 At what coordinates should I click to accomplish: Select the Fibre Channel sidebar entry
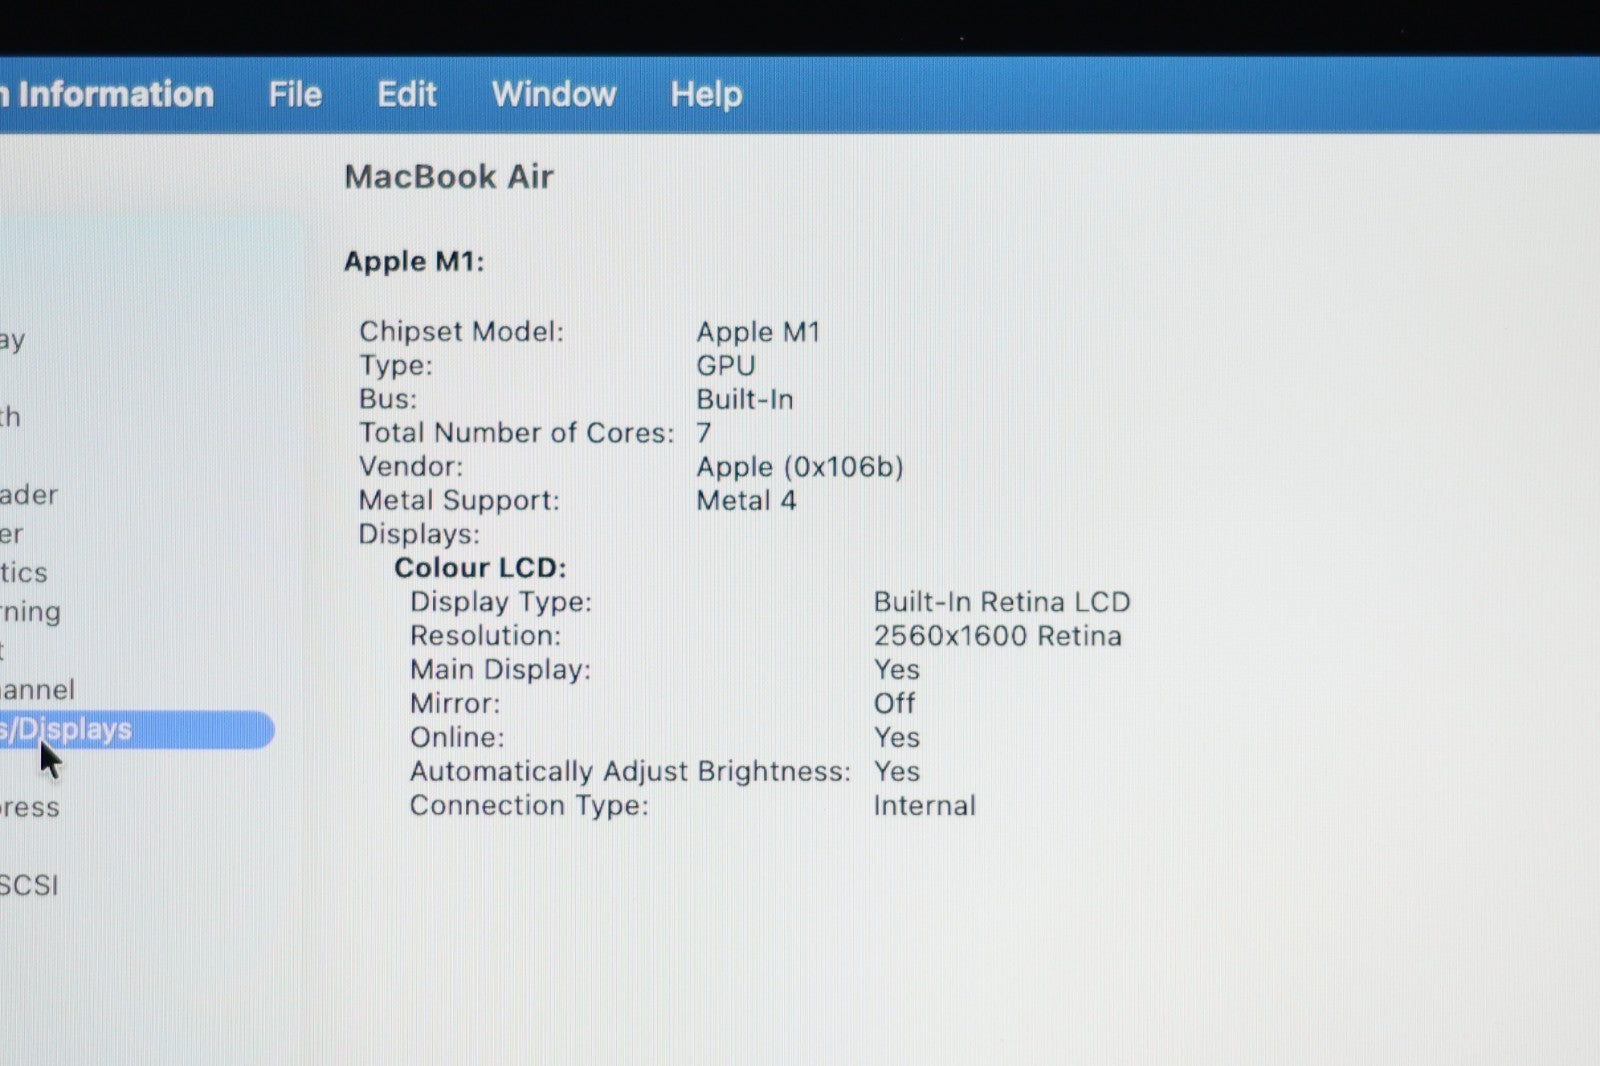[37, 689]
